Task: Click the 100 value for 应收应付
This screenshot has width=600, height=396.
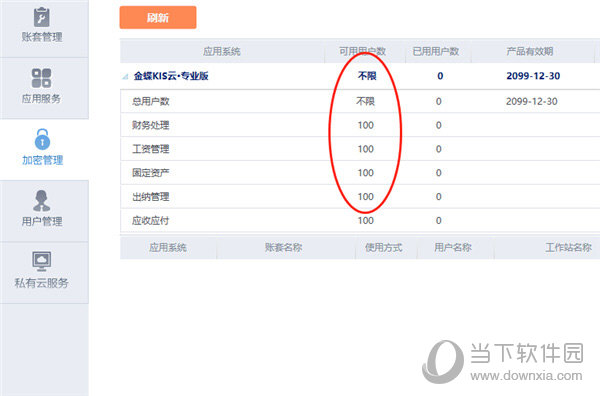Action: pyautogui.click(x=365, y=220)
